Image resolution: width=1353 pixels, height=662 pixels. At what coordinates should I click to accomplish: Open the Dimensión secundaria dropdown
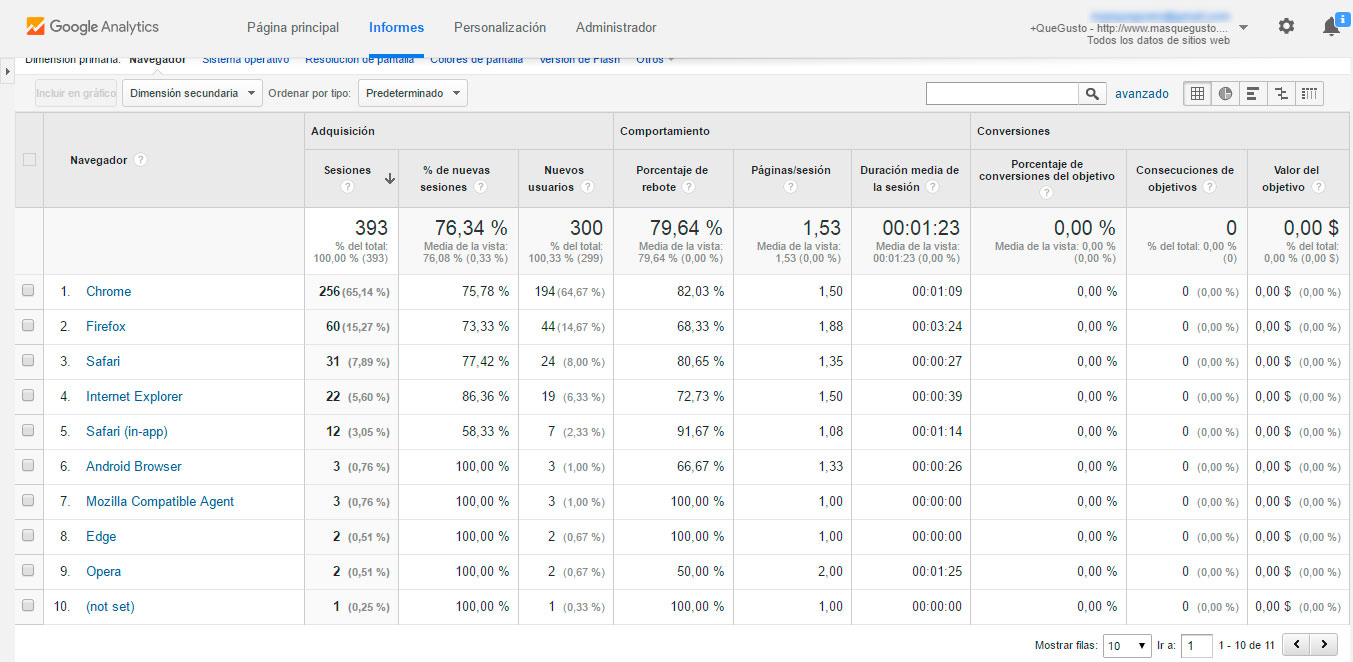tap(192, 93)
